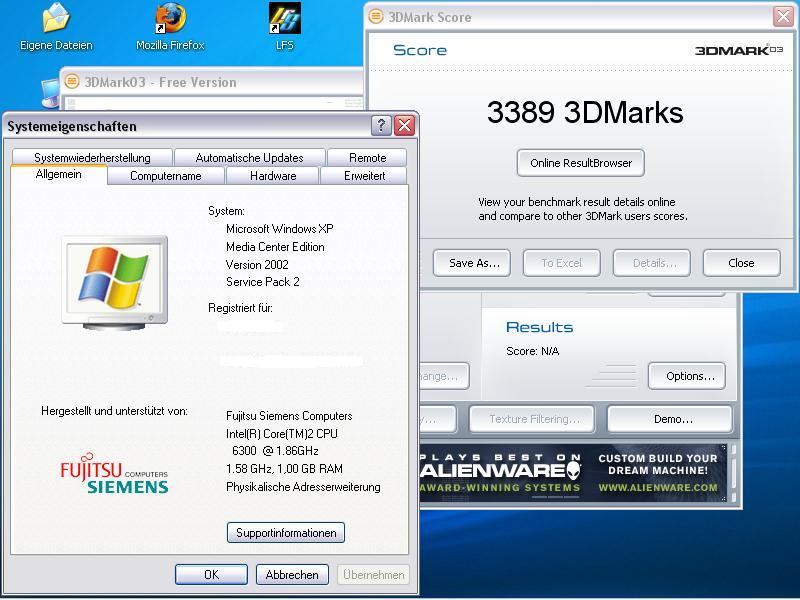Open the Automatische Updates tab
The width and height of the screenshot is (800, 600).
pyautogui.click(x=249, y=157)
